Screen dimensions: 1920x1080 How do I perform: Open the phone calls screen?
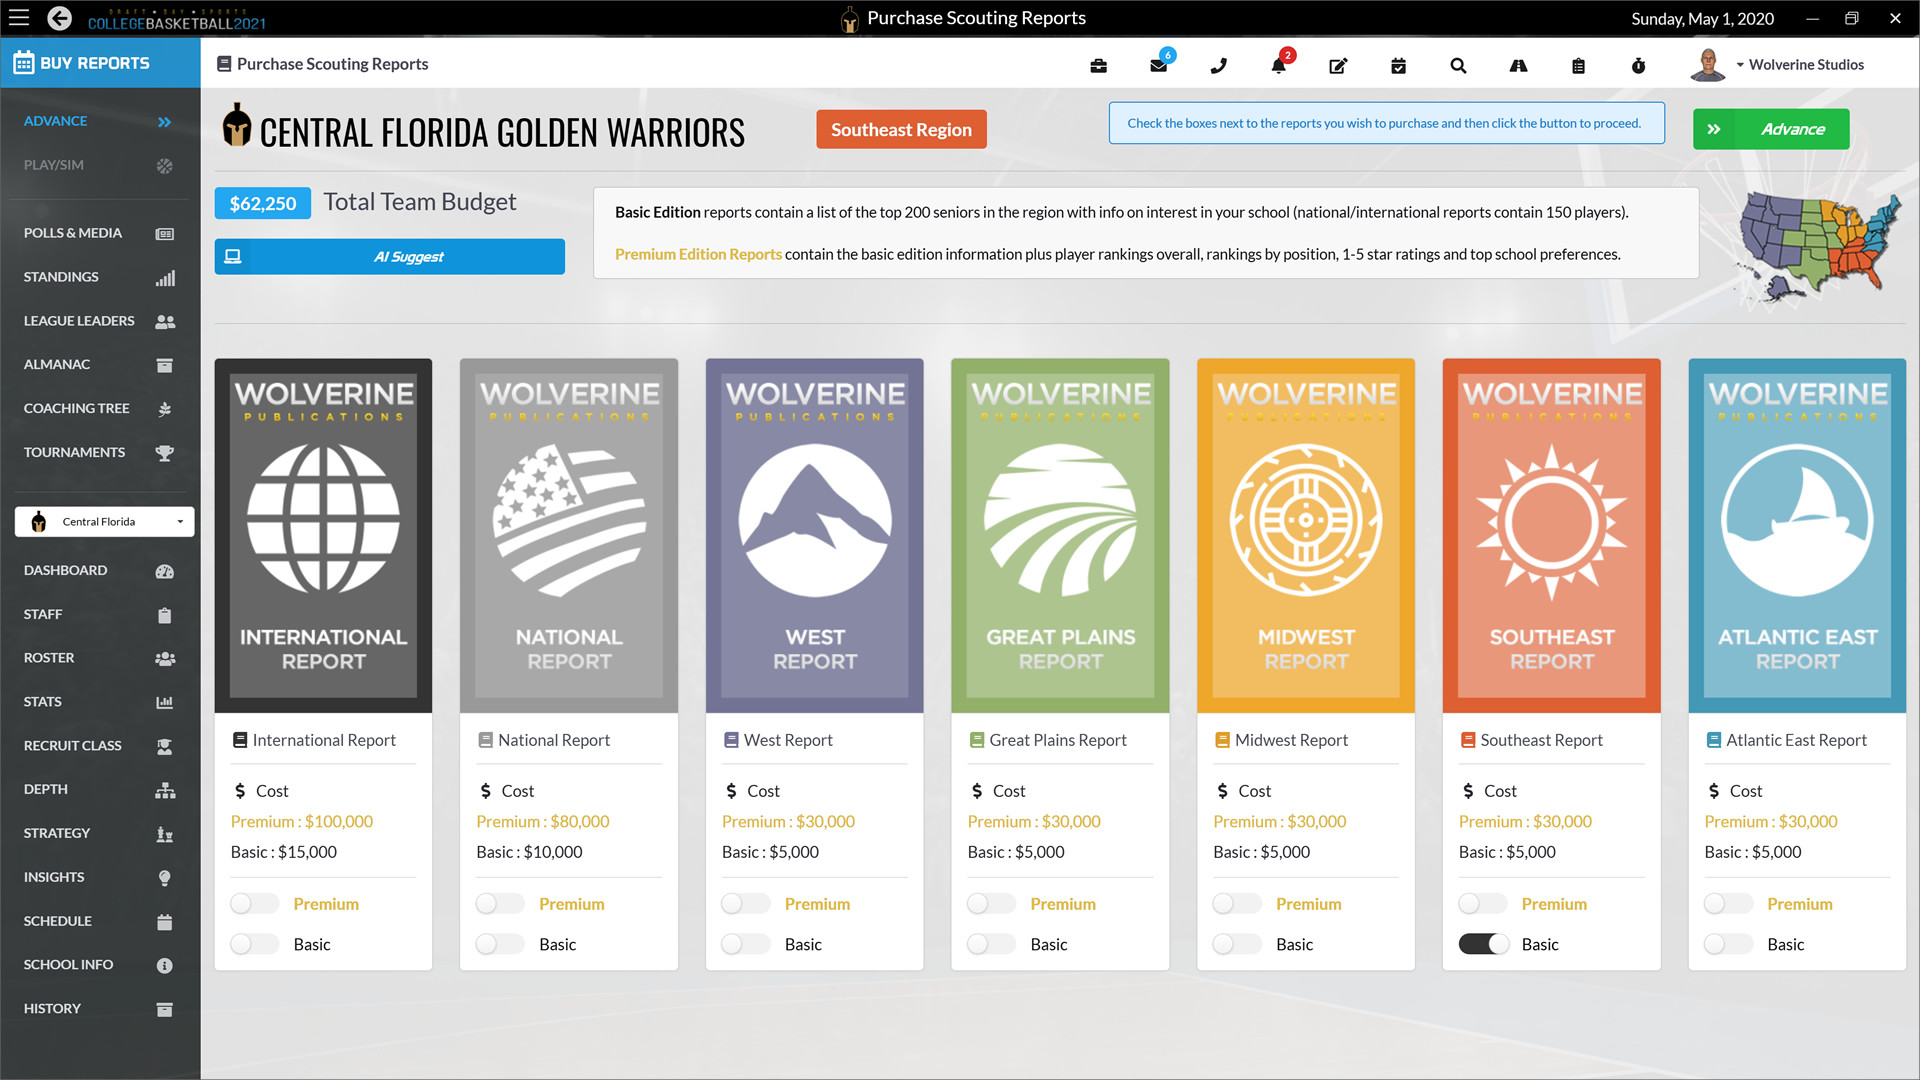(1218, 66)
